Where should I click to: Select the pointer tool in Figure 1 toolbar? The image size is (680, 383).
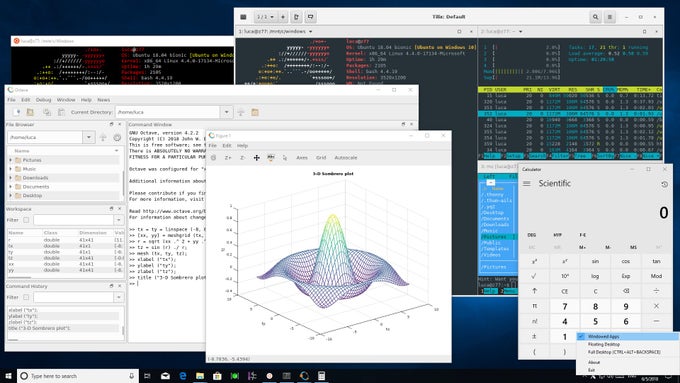[x=285, y=157]
